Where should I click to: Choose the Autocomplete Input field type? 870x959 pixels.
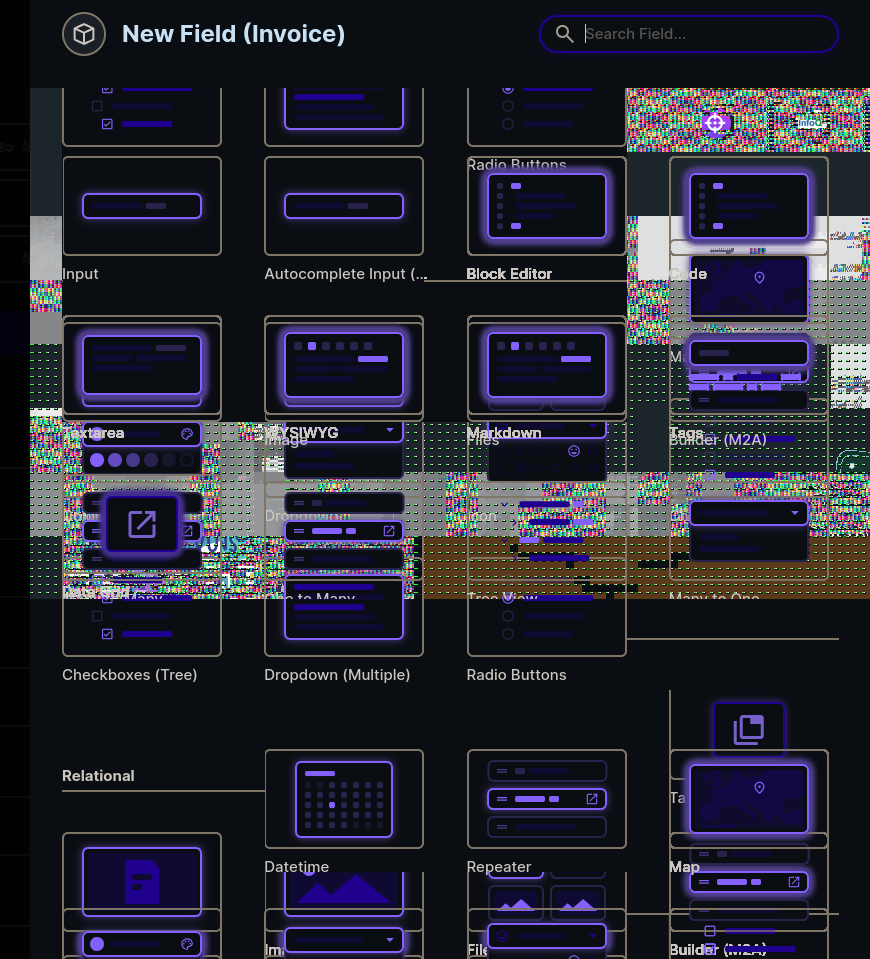pos(343,206)
